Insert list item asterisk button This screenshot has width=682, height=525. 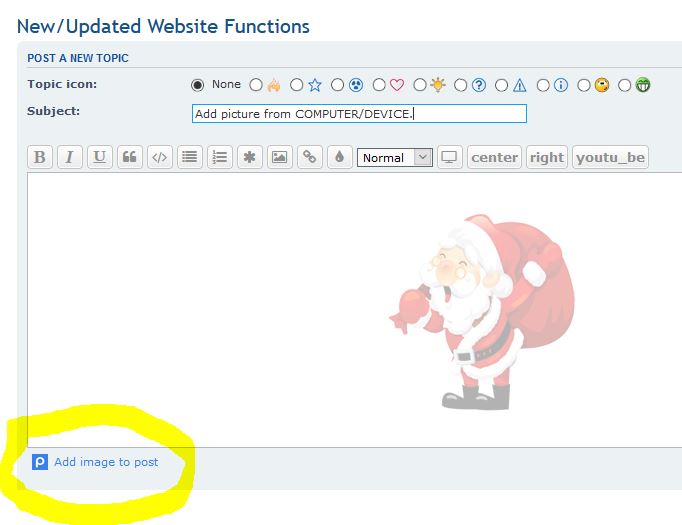pos(250,157)
